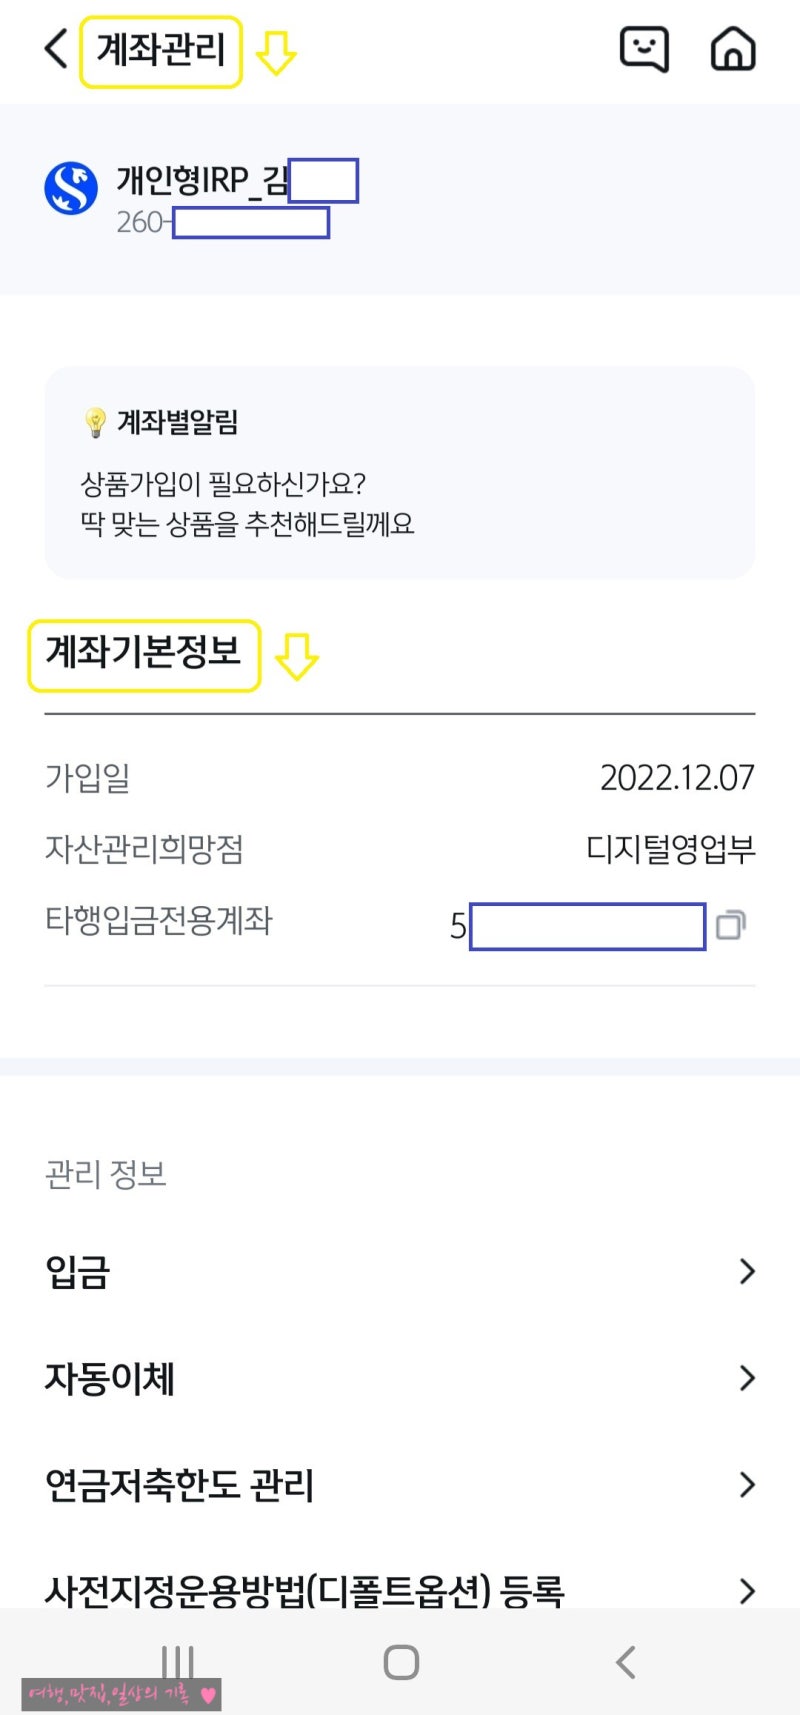Tap the lightbulb icon beside 계좌별알림
Image resolution: width=800 pixels, height=1715 pixels.
tap(95, 423)
